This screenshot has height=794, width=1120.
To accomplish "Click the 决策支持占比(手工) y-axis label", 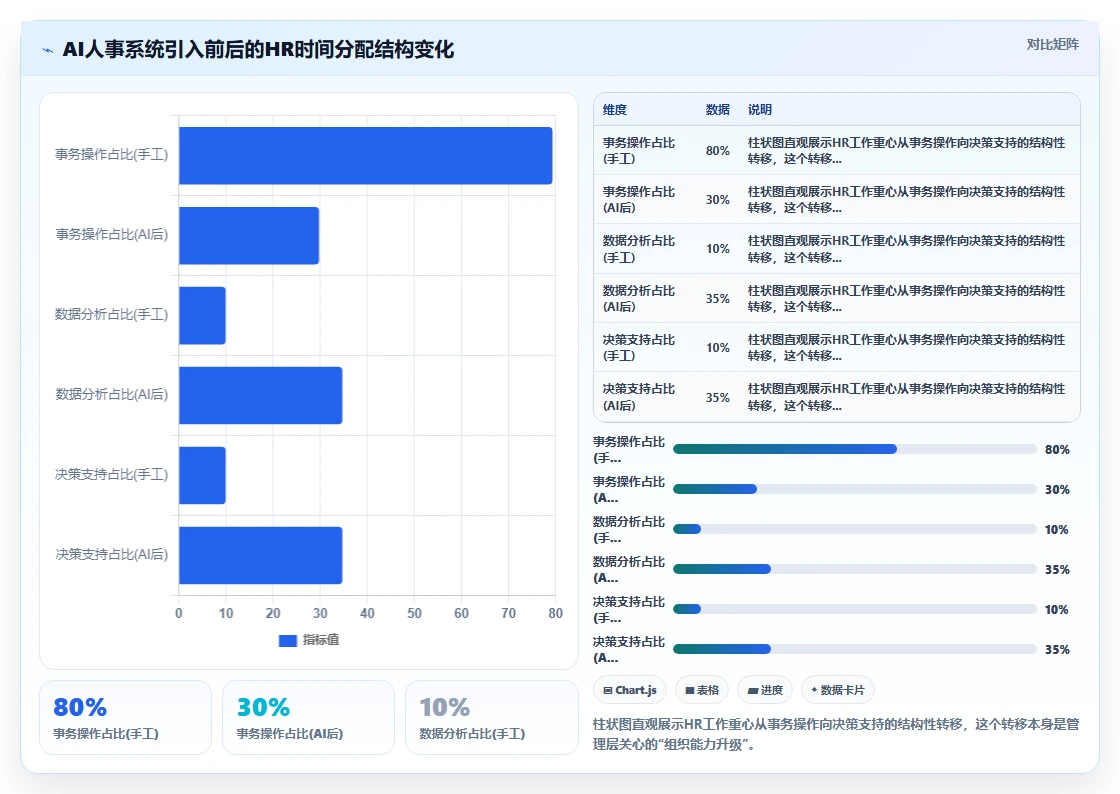I will coord(111,474).
